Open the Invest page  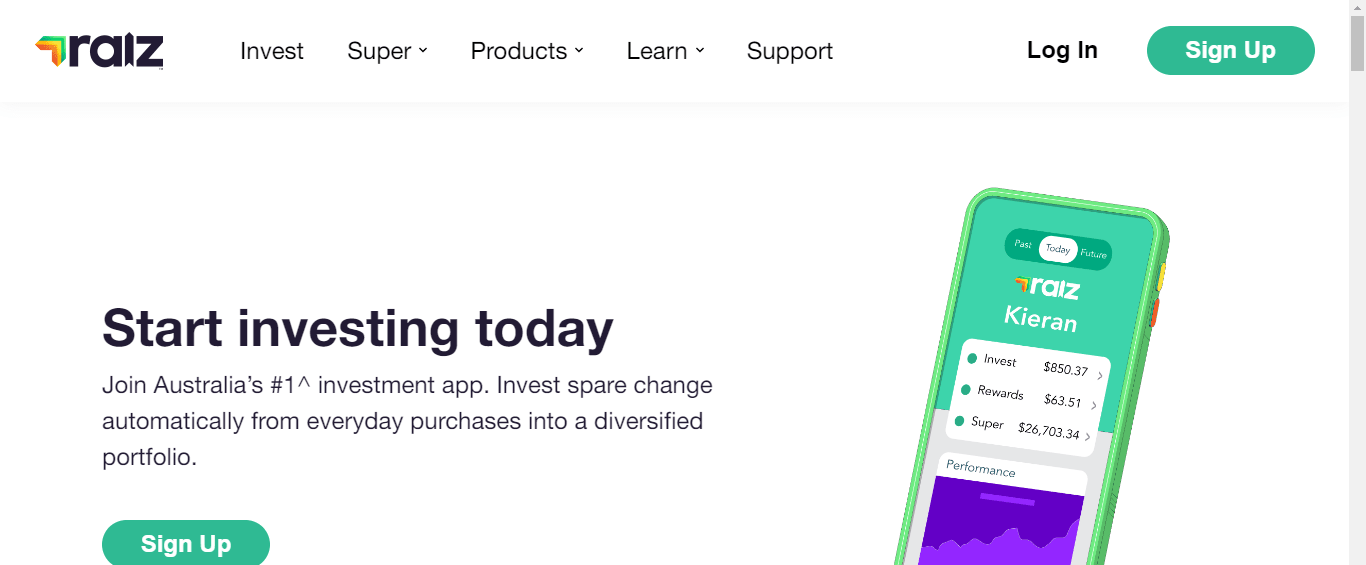point(272,51)
